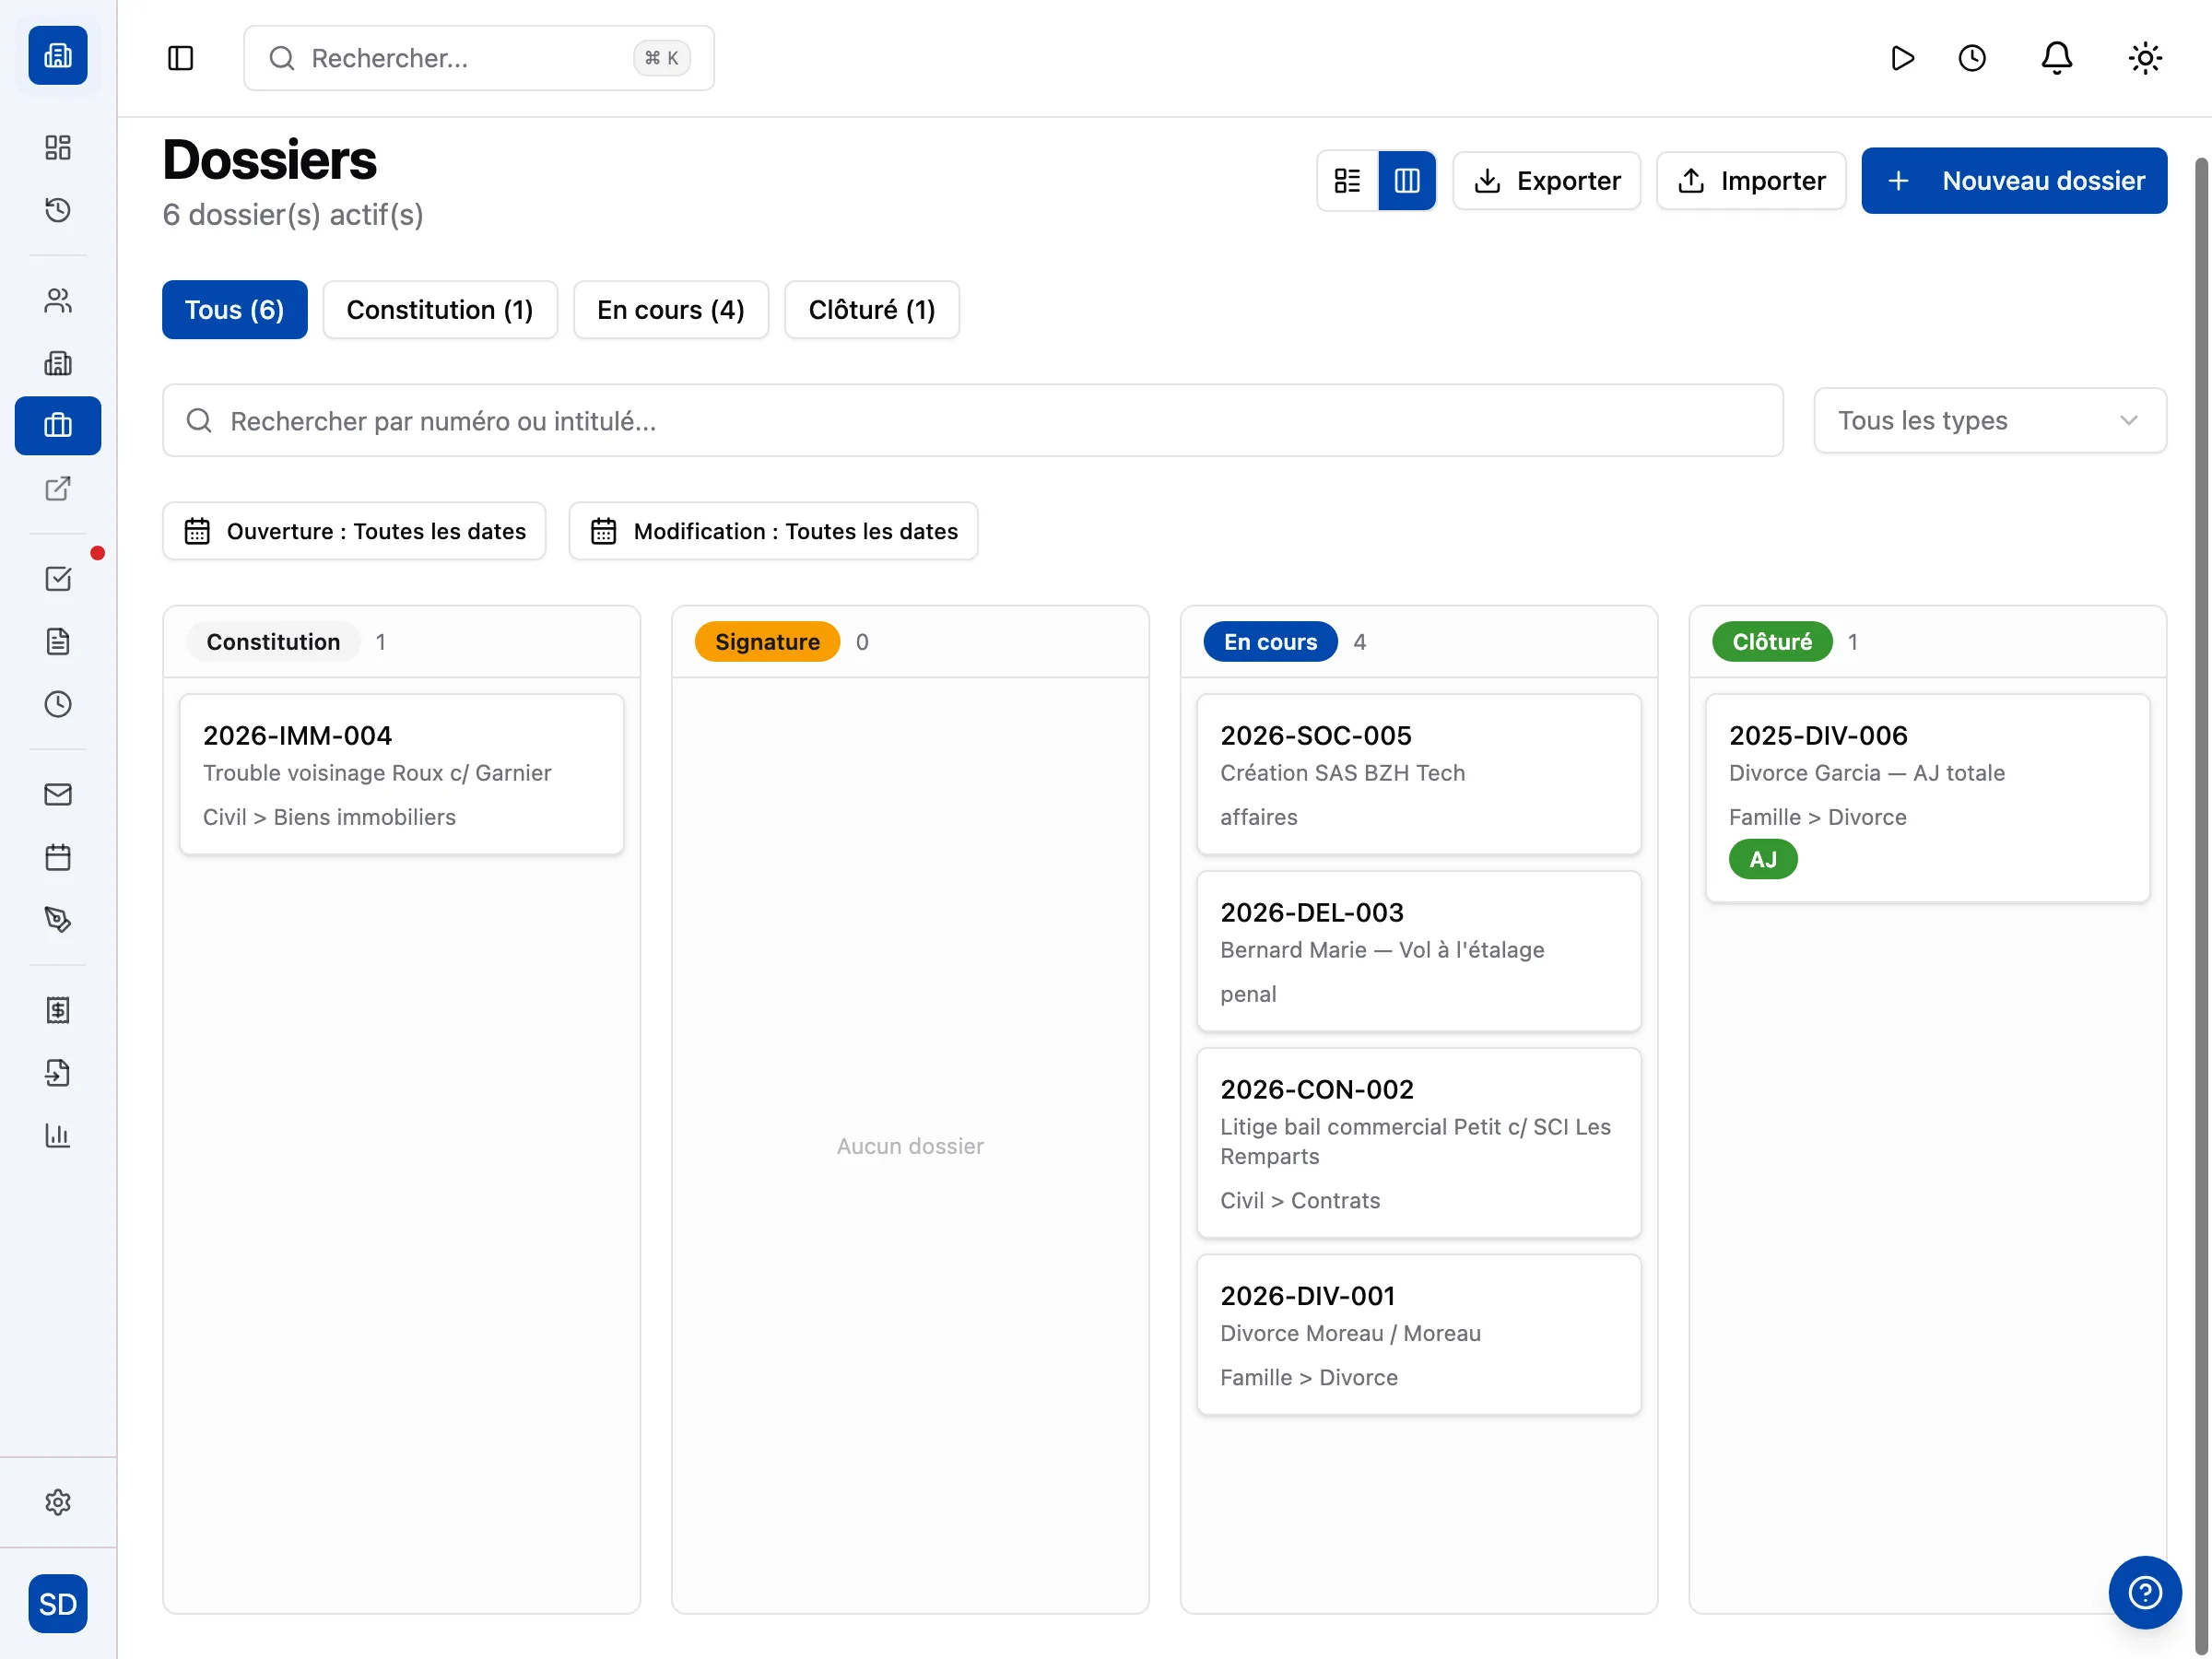Open the contacts people icon
The width and height of the screenshot is (2212, 1659).
point(58,301)
